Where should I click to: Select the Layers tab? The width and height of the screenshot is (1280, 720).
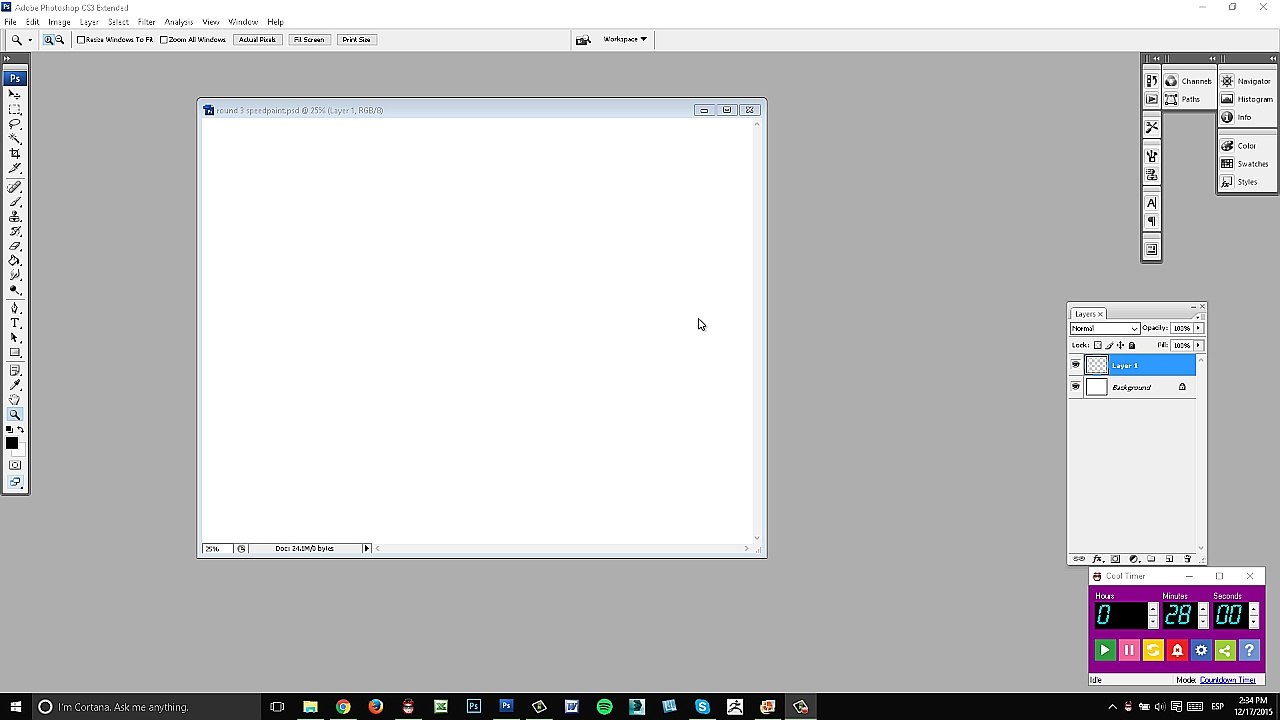coord(1086,314)
